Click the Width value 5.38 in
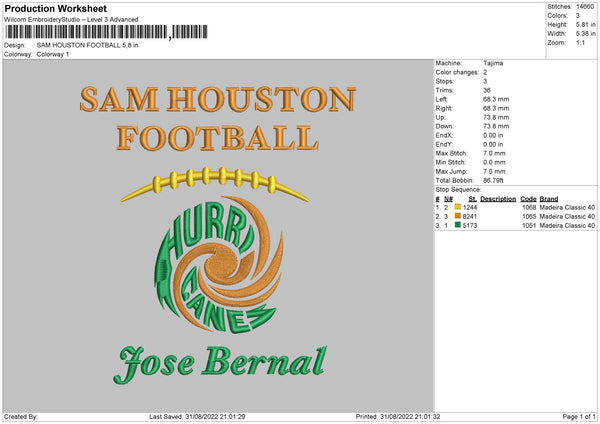The image size is (600, 424). 585,34
